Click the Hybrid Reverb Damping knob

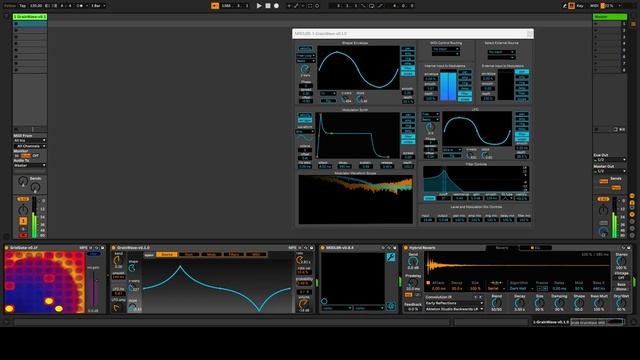(559, 303)
